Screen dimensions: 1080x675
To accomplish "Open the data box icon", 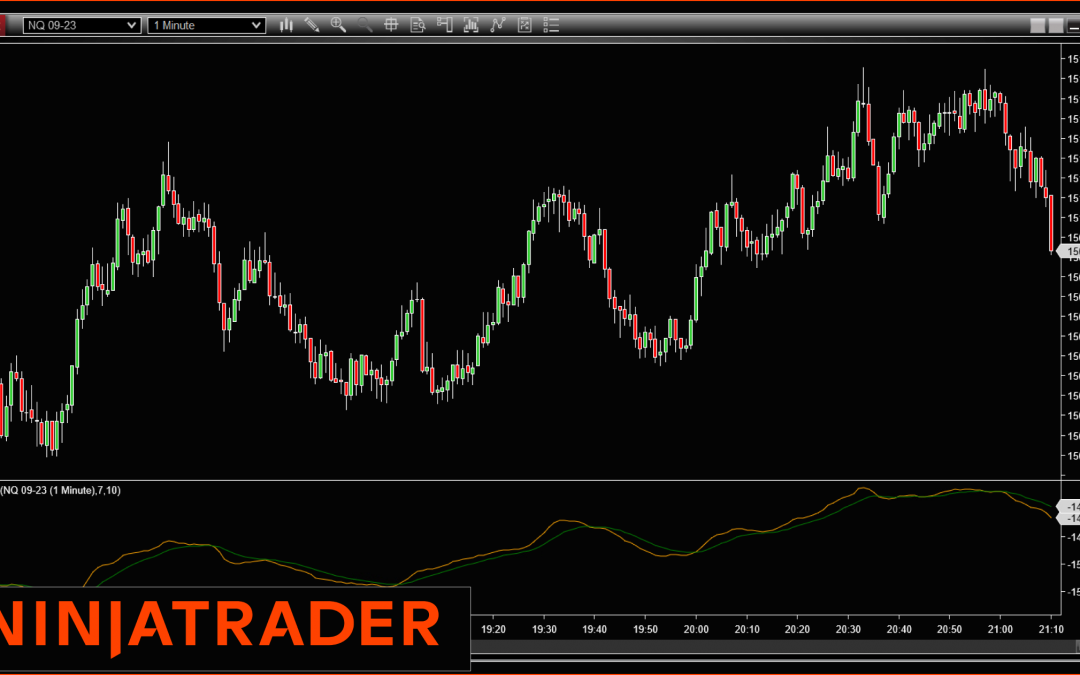I will [417, 25].
